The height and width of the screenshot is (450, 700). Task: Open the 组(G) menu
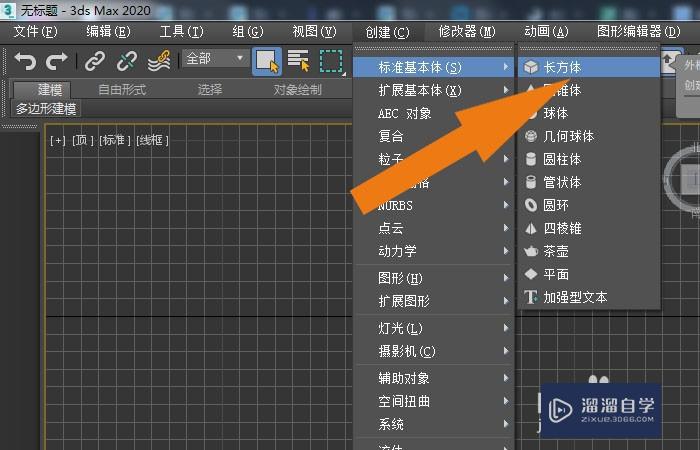248,32
